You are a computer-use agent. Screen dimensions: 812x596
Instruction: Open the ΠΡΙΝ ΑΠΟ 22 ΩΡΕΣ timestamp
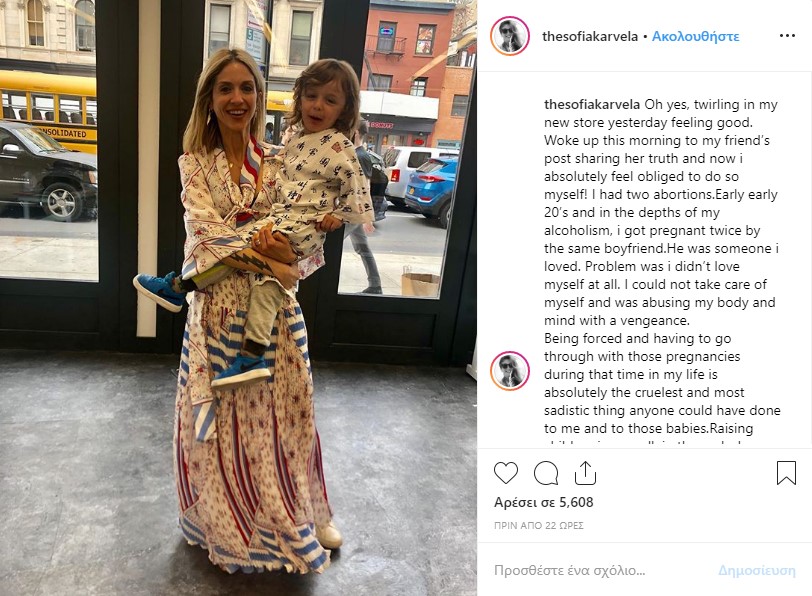(x=539, y=526)
